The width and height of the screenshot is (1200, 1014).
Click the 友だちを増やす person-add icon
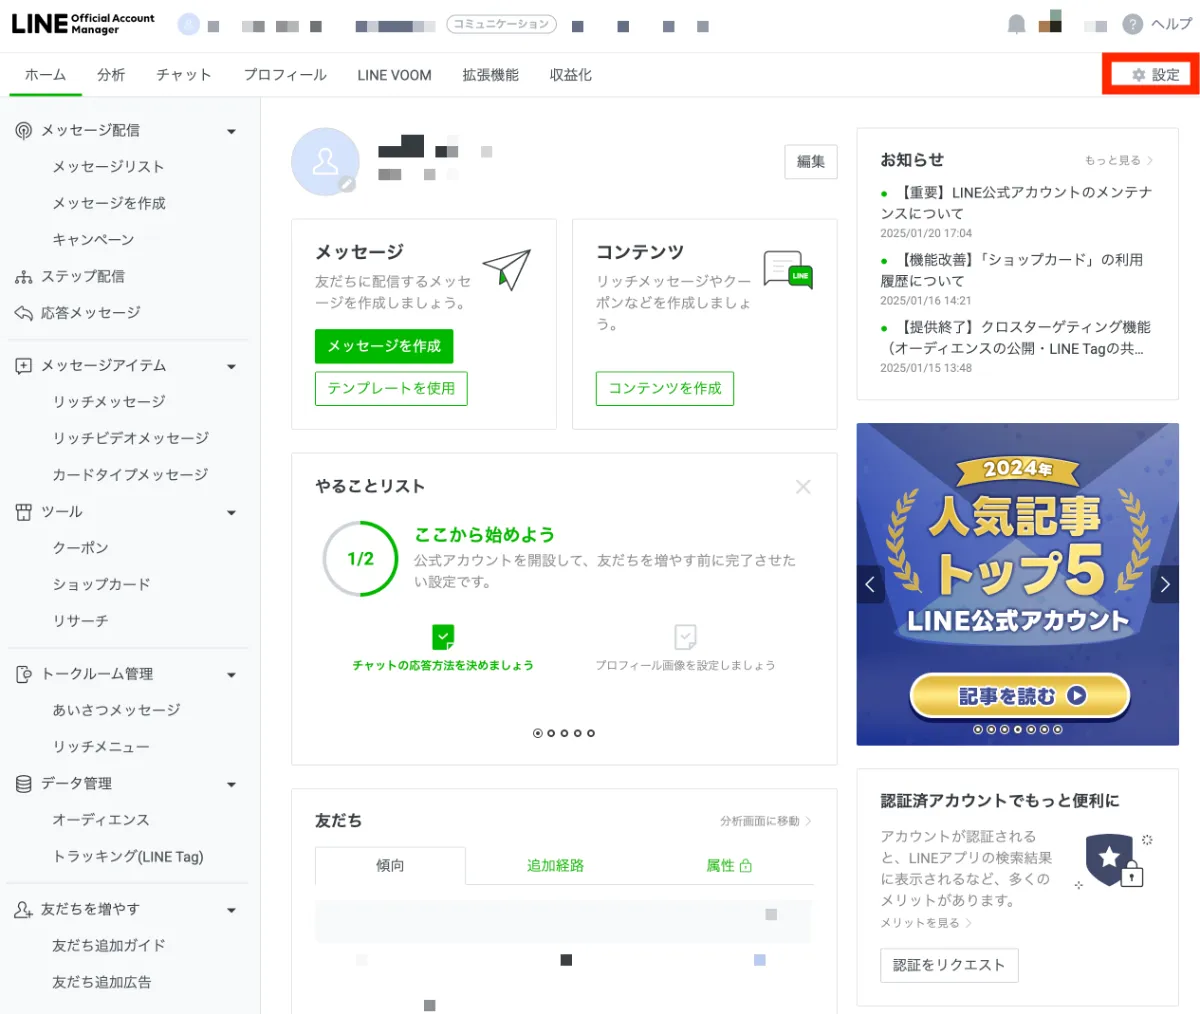tap(21, 910)
